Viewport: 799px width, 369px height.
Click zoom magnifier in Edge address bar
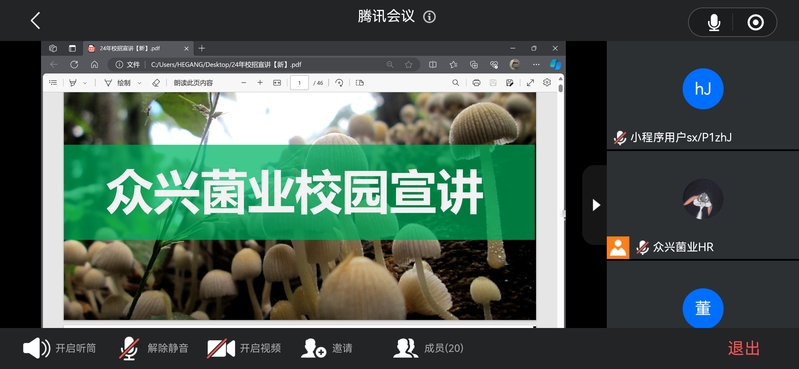[x=390, y=65]
